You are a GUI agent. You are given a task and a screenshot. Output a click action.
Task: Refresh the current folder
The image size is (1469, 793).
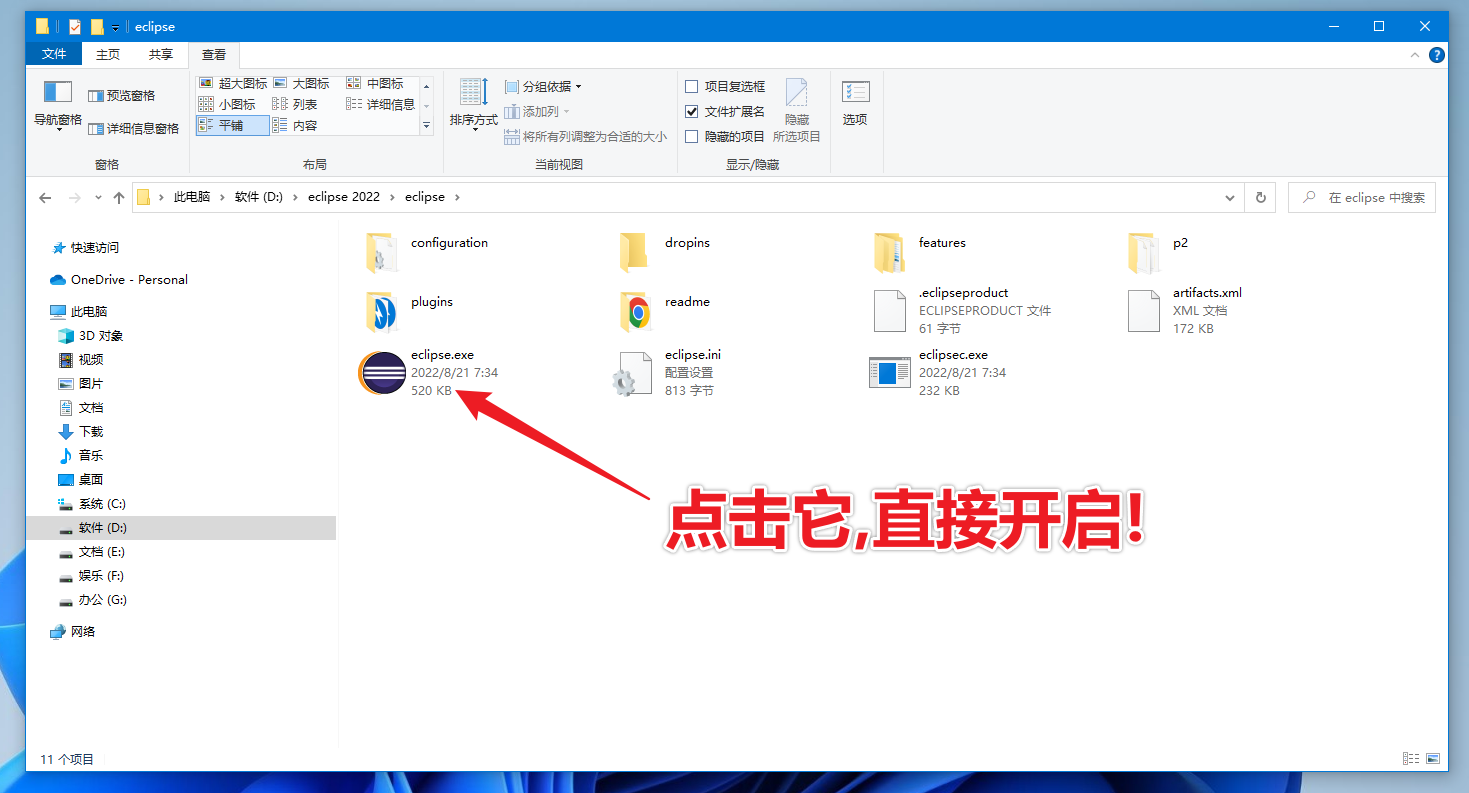point(1260,198)
